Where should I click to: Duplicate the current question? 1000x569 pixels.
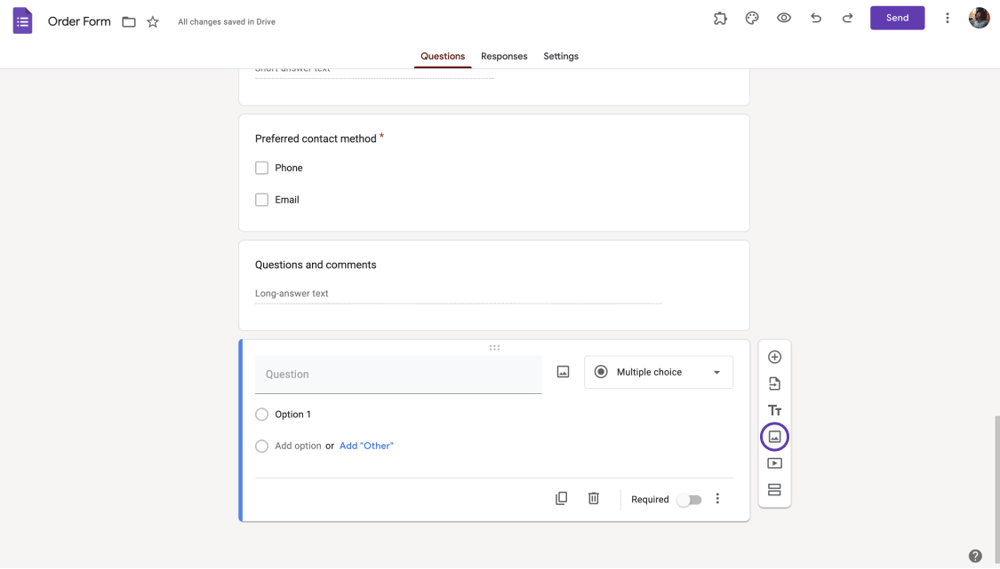click(561, 499)
